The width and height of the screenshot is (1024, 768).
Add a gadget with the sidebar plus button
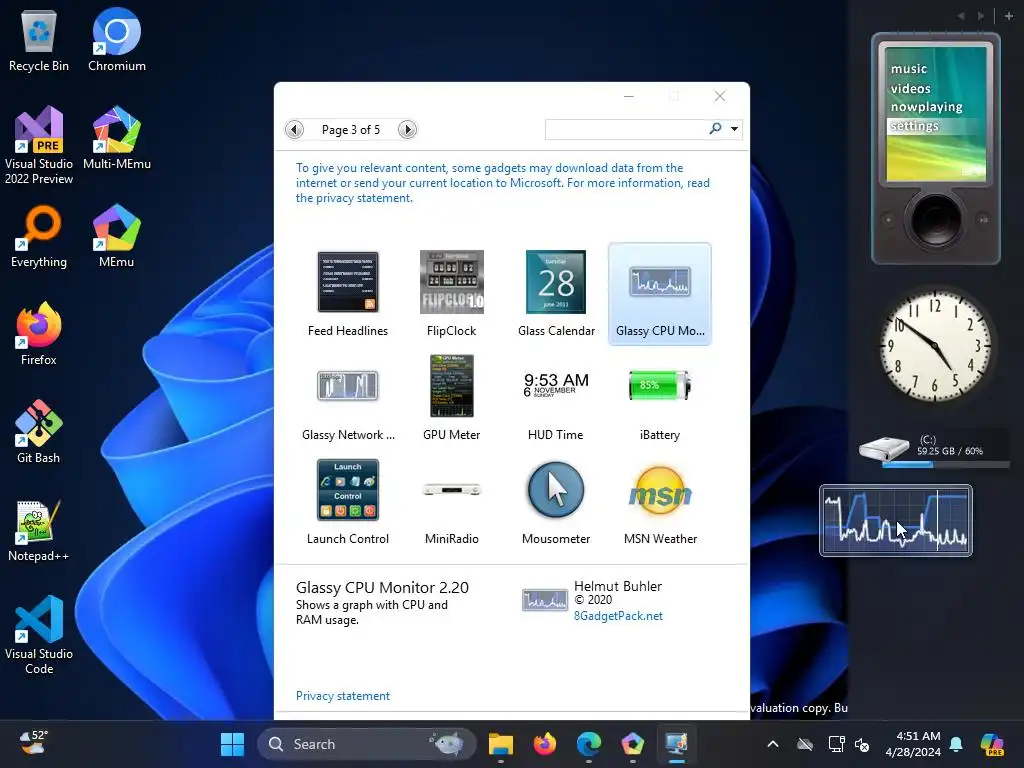point(1008,16)
